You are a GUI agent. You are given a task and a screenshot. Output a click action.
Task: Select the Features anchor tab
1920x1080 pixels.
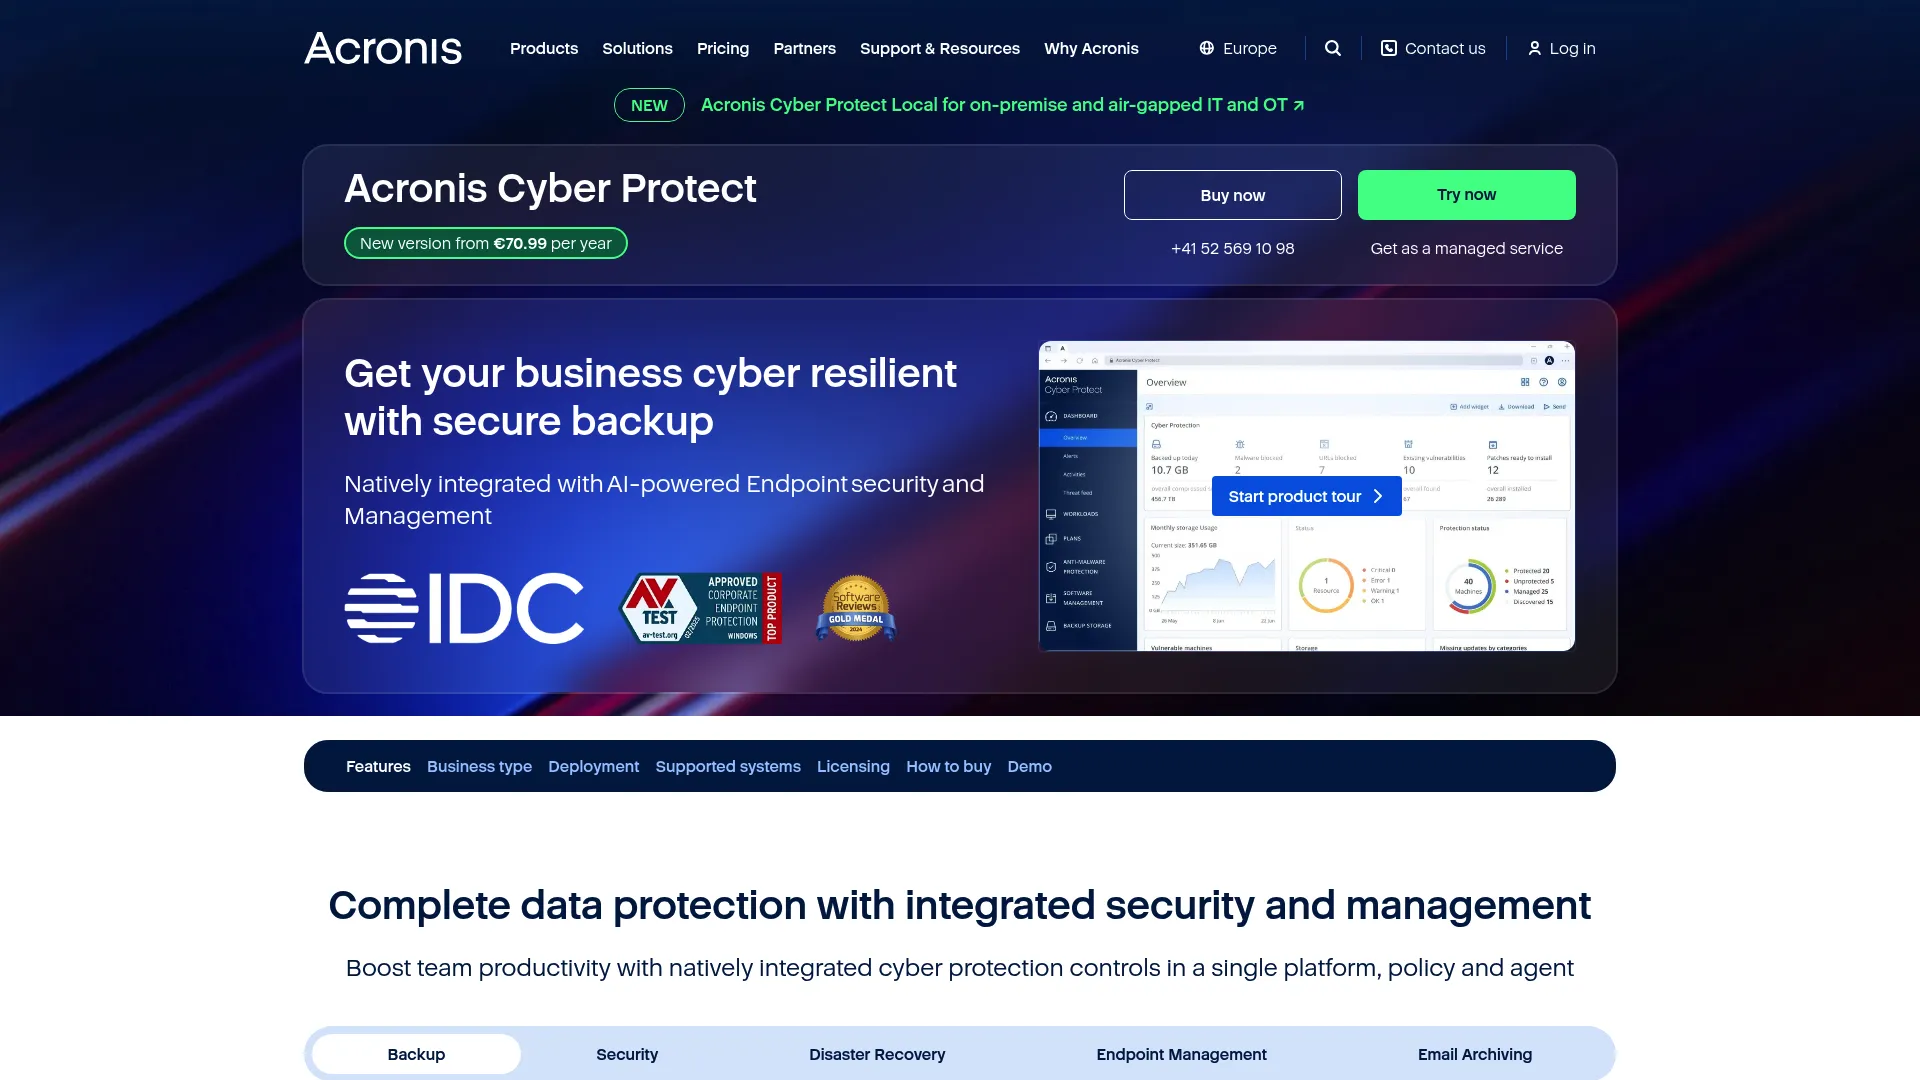tap(378, 766)
